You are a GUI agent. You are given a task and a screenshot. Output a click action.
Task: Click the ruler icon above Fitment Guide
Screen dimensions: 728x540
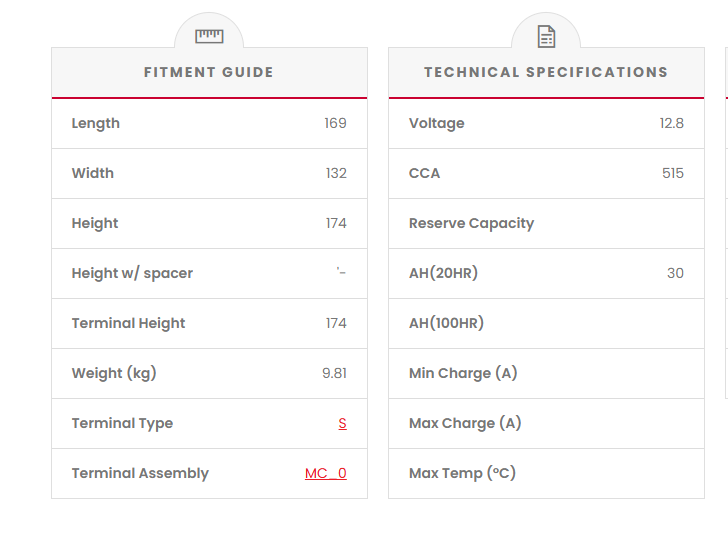click(209, 36)
